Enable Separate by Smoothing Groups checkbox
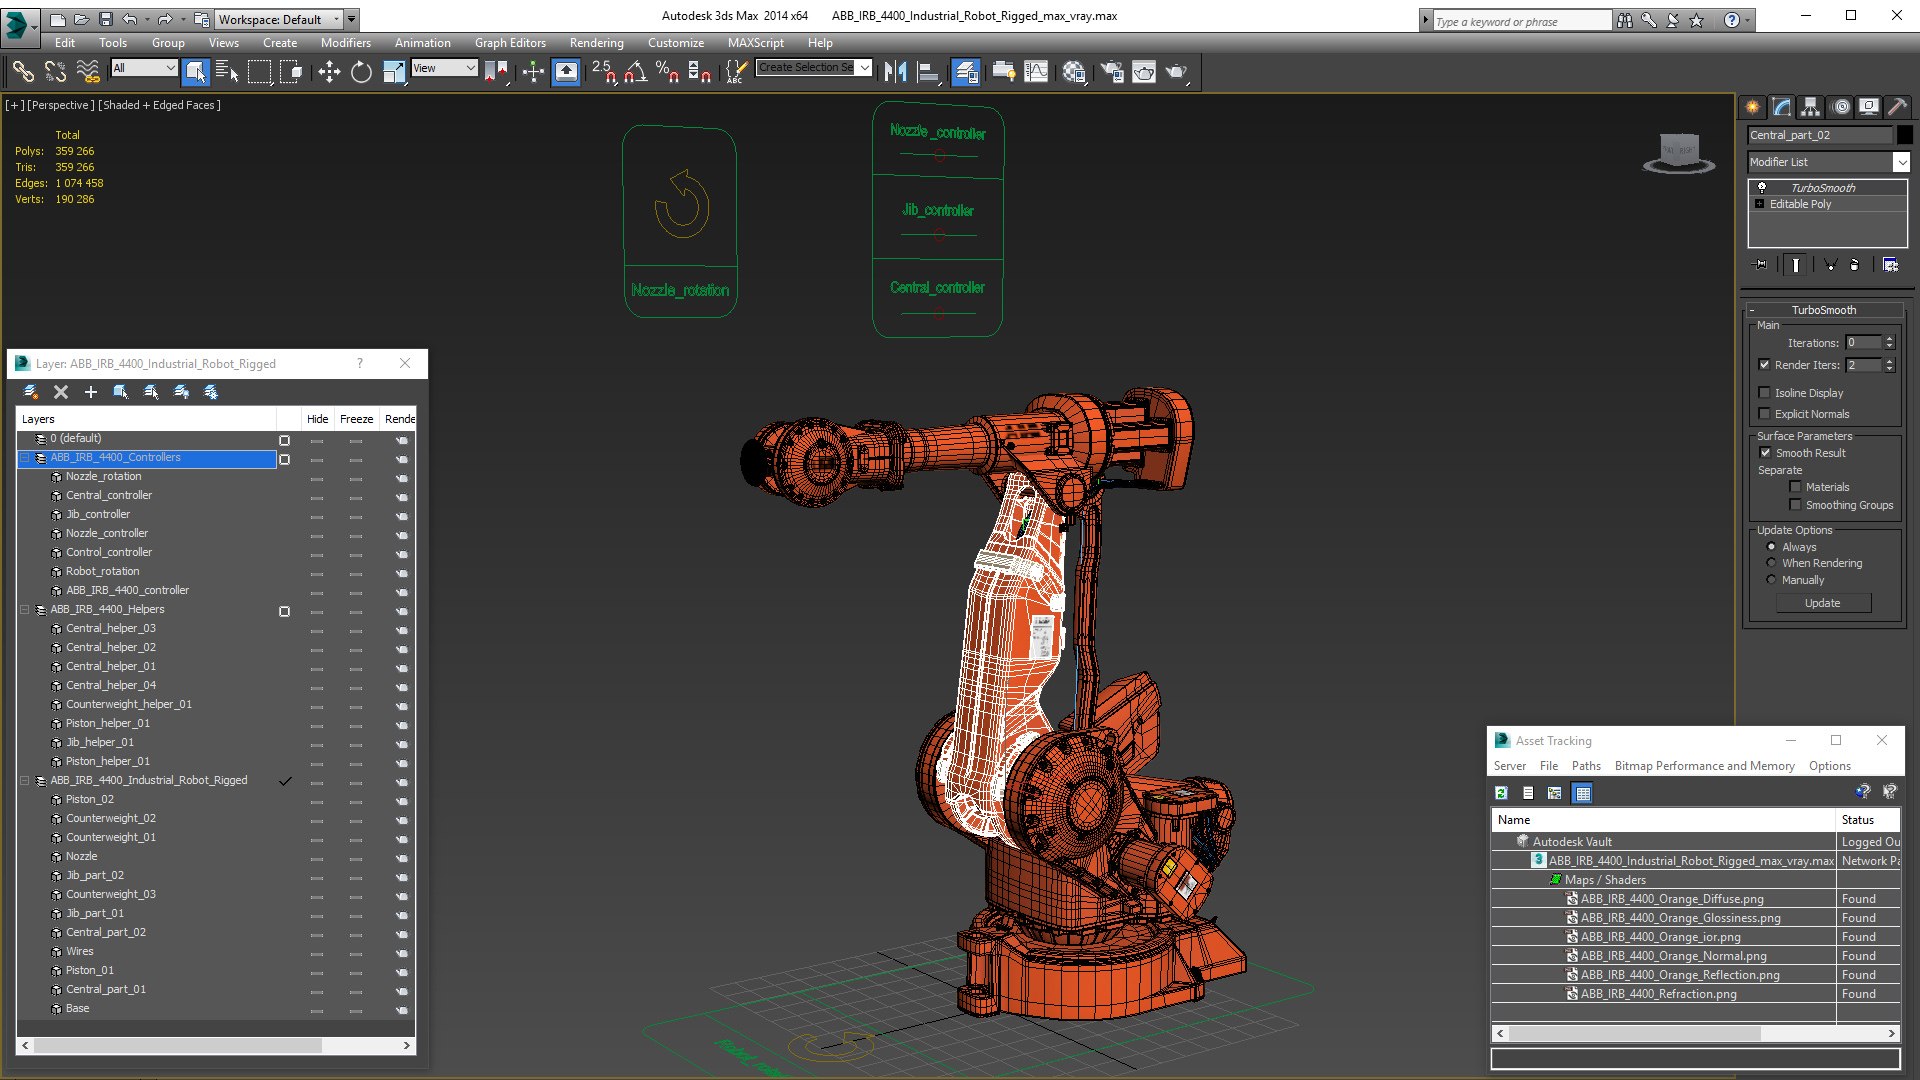This screenshot has width=1920, height=1080. point(1795,505)
